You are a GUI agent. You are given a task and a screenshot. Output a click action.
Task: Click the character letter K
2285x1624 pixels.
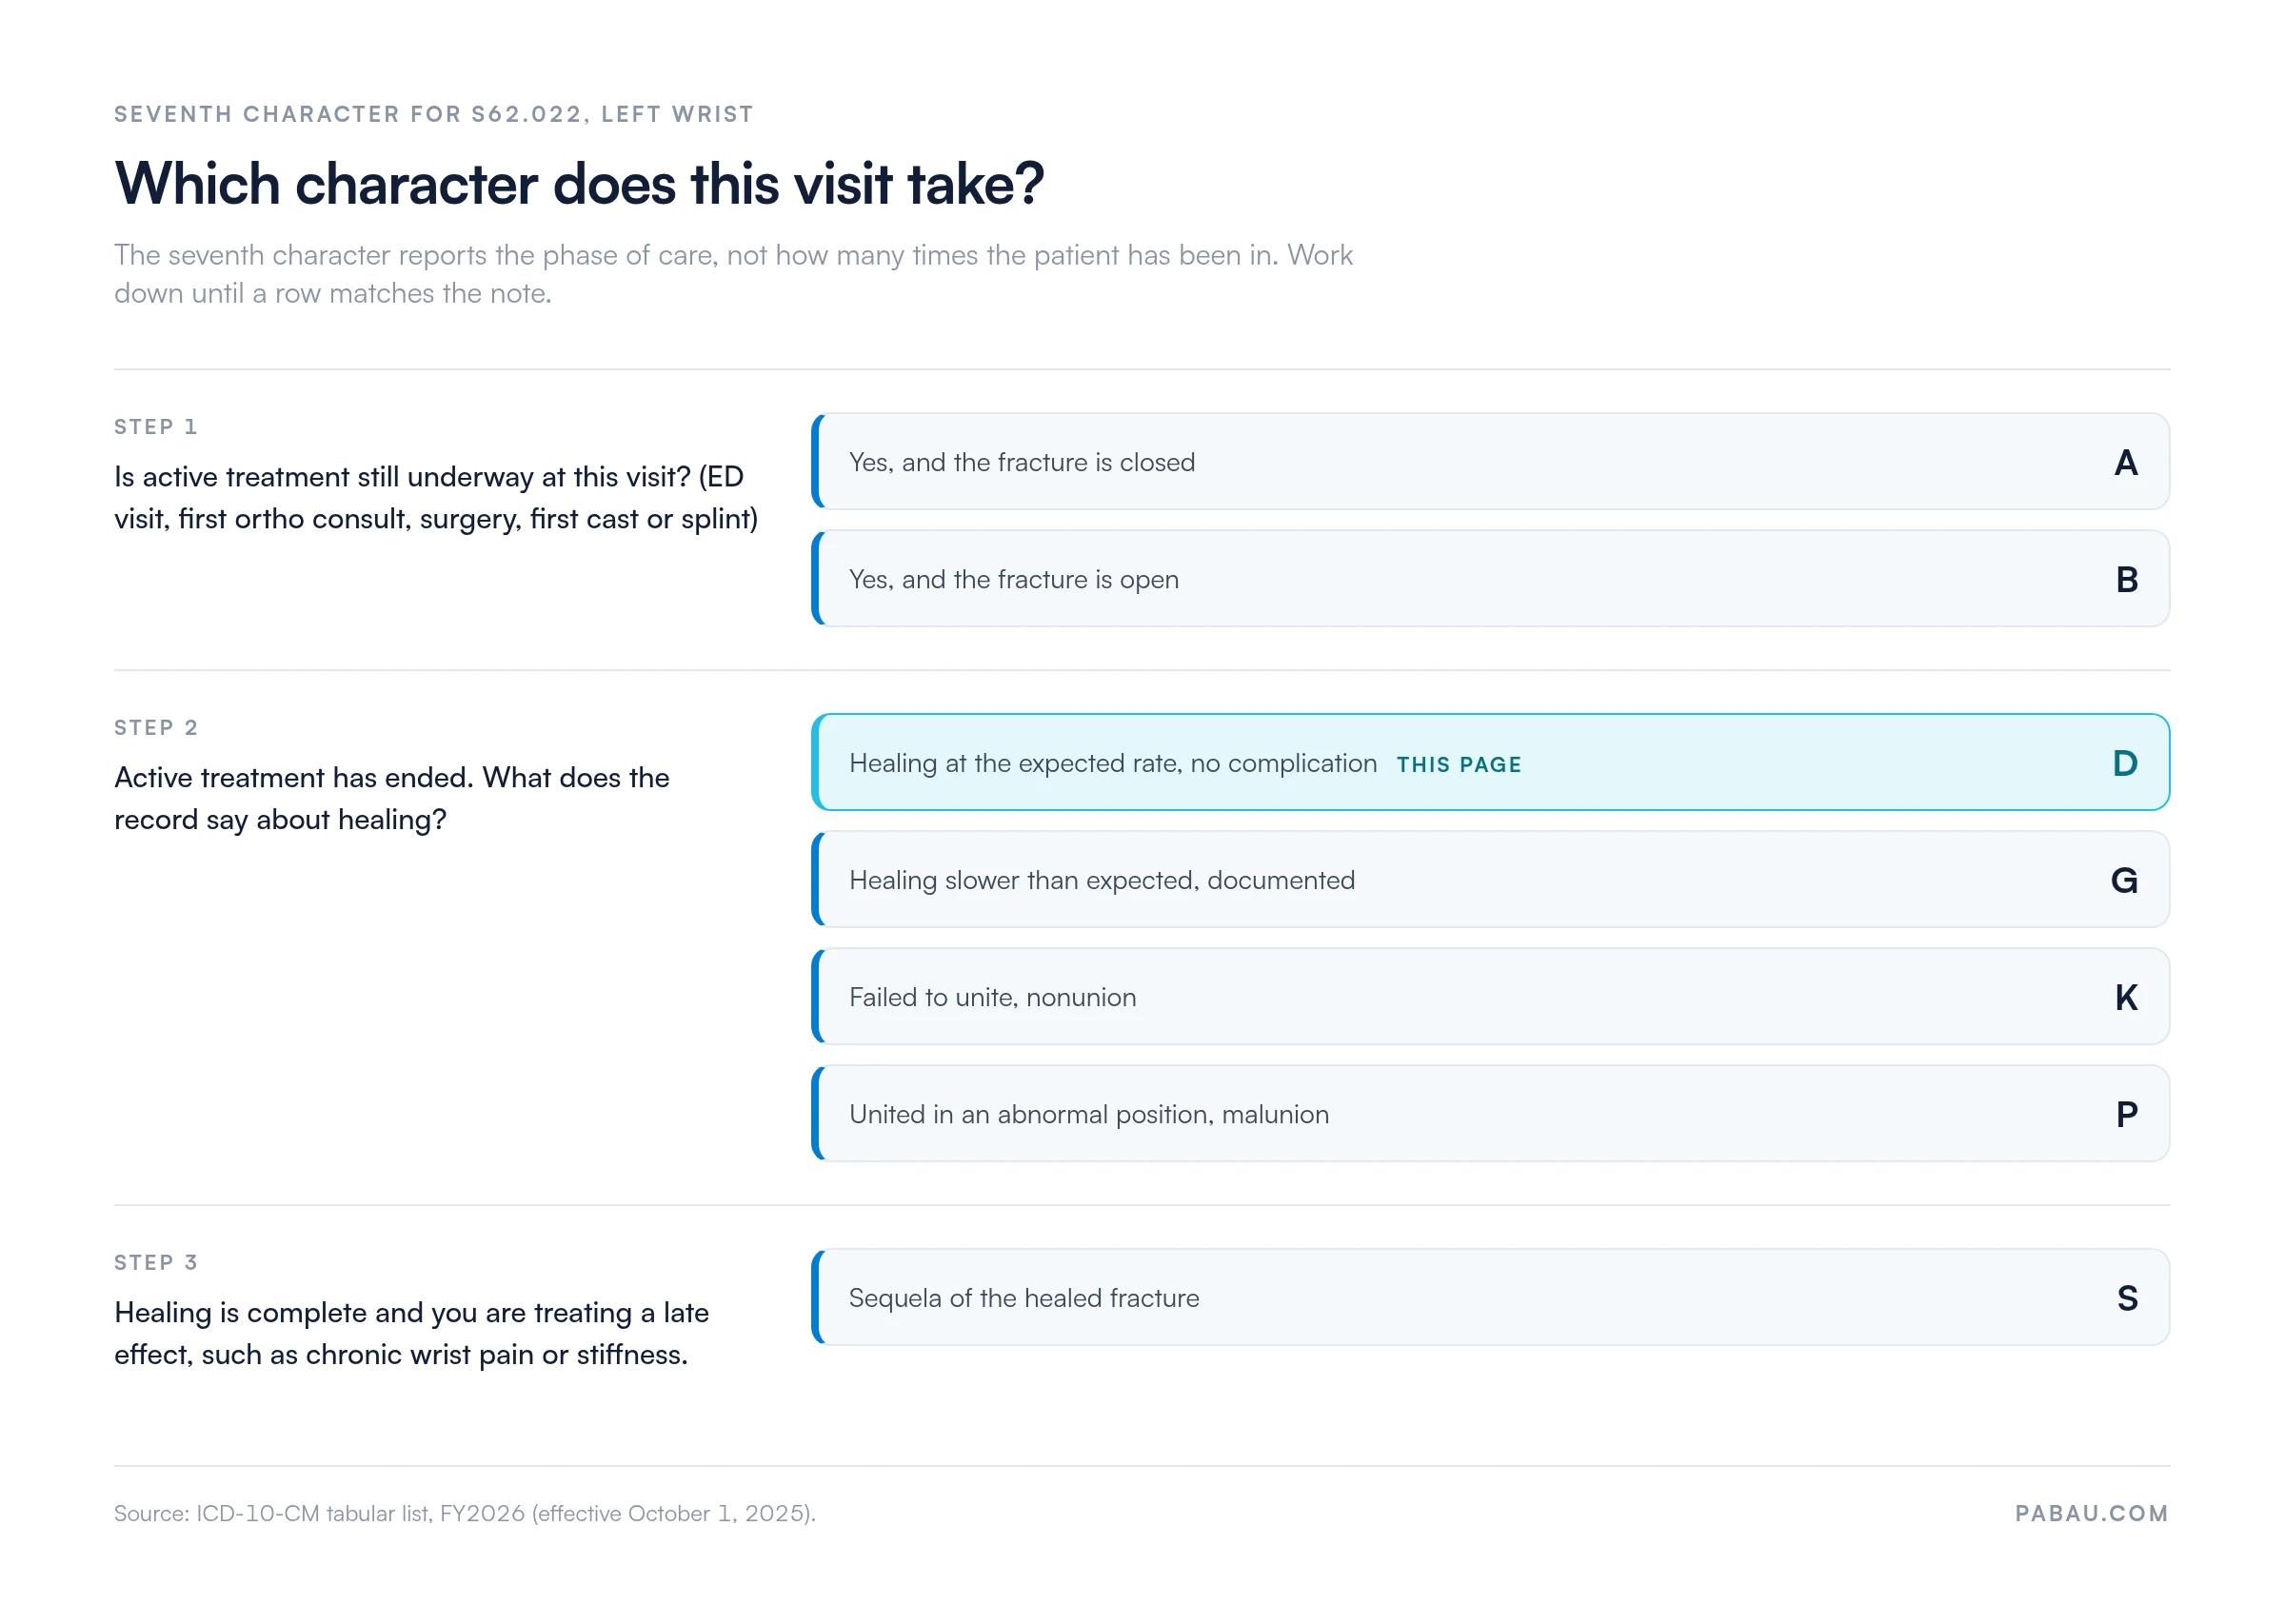2126,998
